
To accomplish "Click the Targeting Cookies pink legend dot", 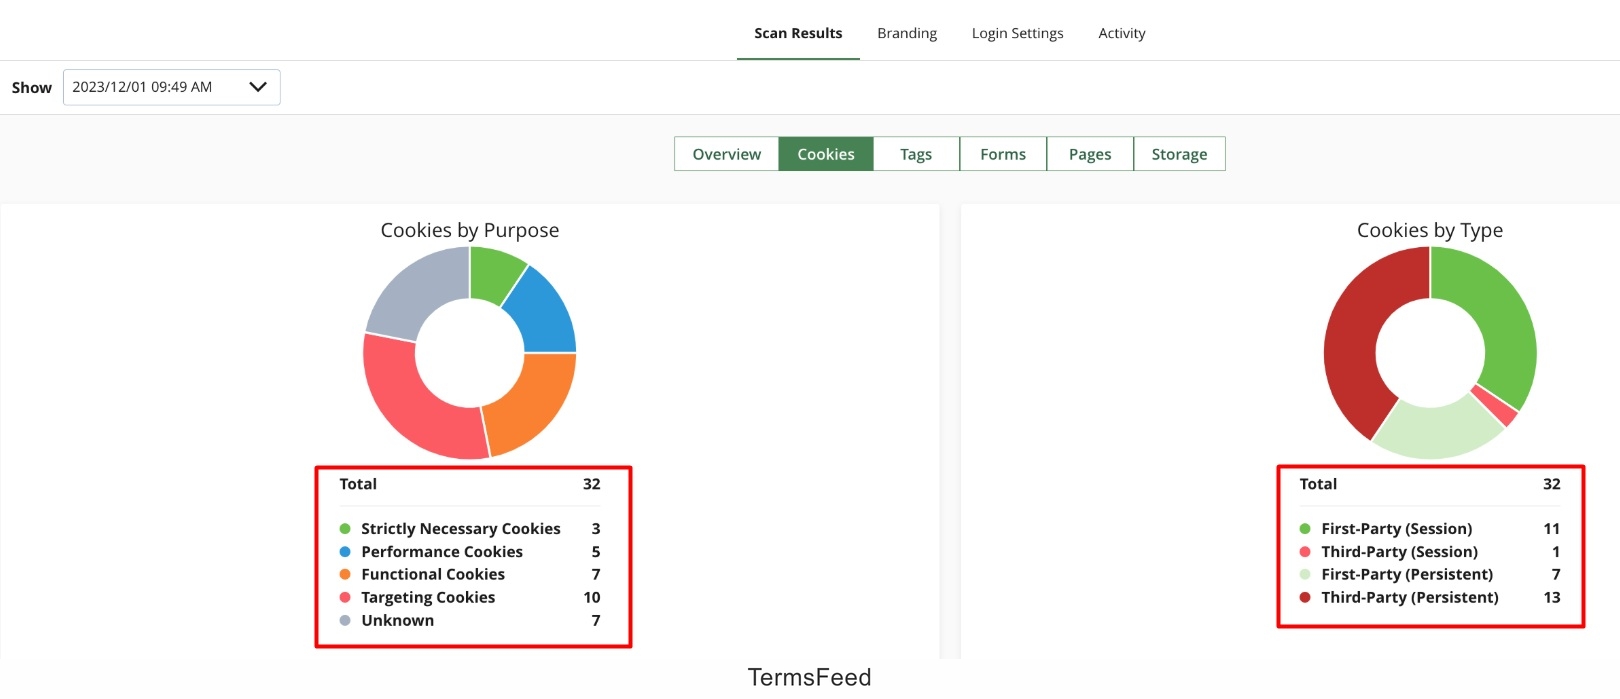I will click(x=345, y=598).
